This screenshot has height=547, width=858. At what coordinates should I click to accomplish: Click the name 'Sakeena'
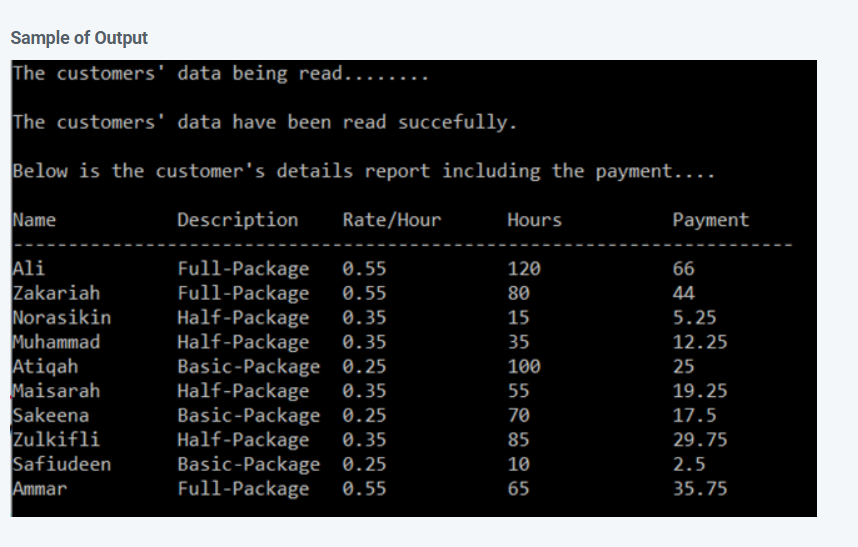tap(51, 415)
